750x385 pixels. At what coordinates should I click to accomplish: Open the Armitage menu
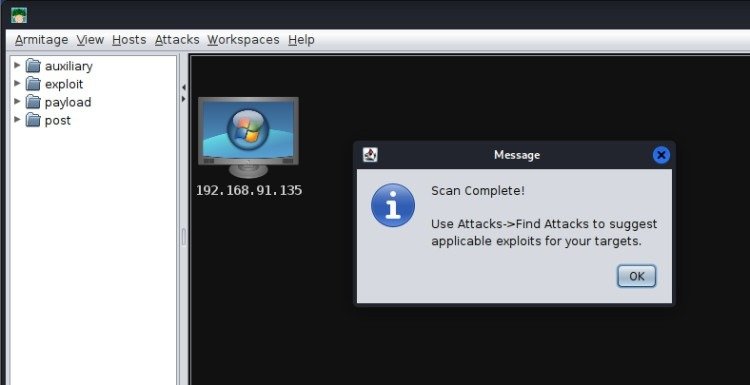pos(41,40)
